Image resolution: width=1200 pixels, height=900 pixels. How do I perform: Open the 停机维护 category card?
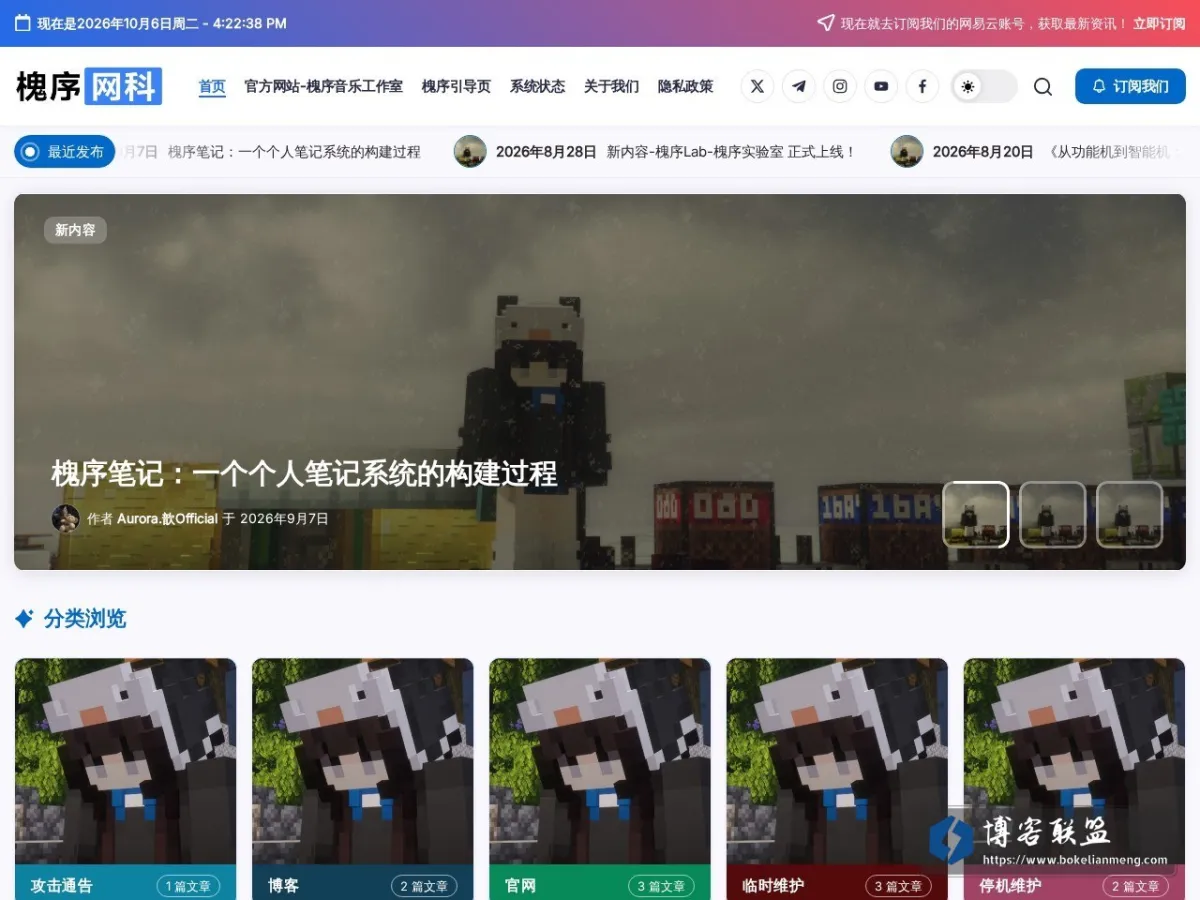click(x=1074, y=779)
